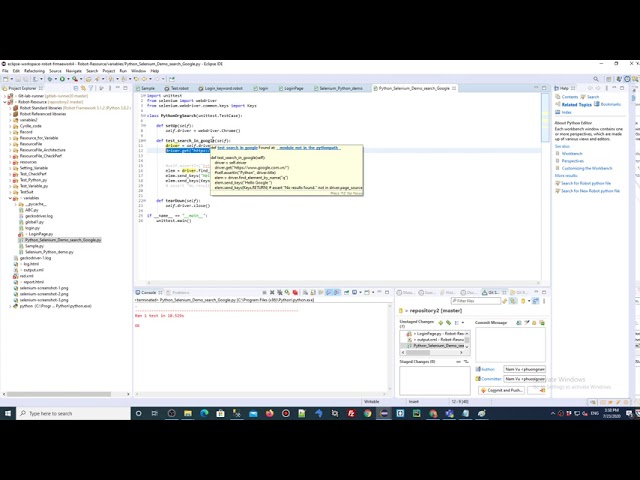Image resolution: width=640 pixels, height=480 pixels.
Task: Type in Windows taskbar search box
Action: (73, 413)
